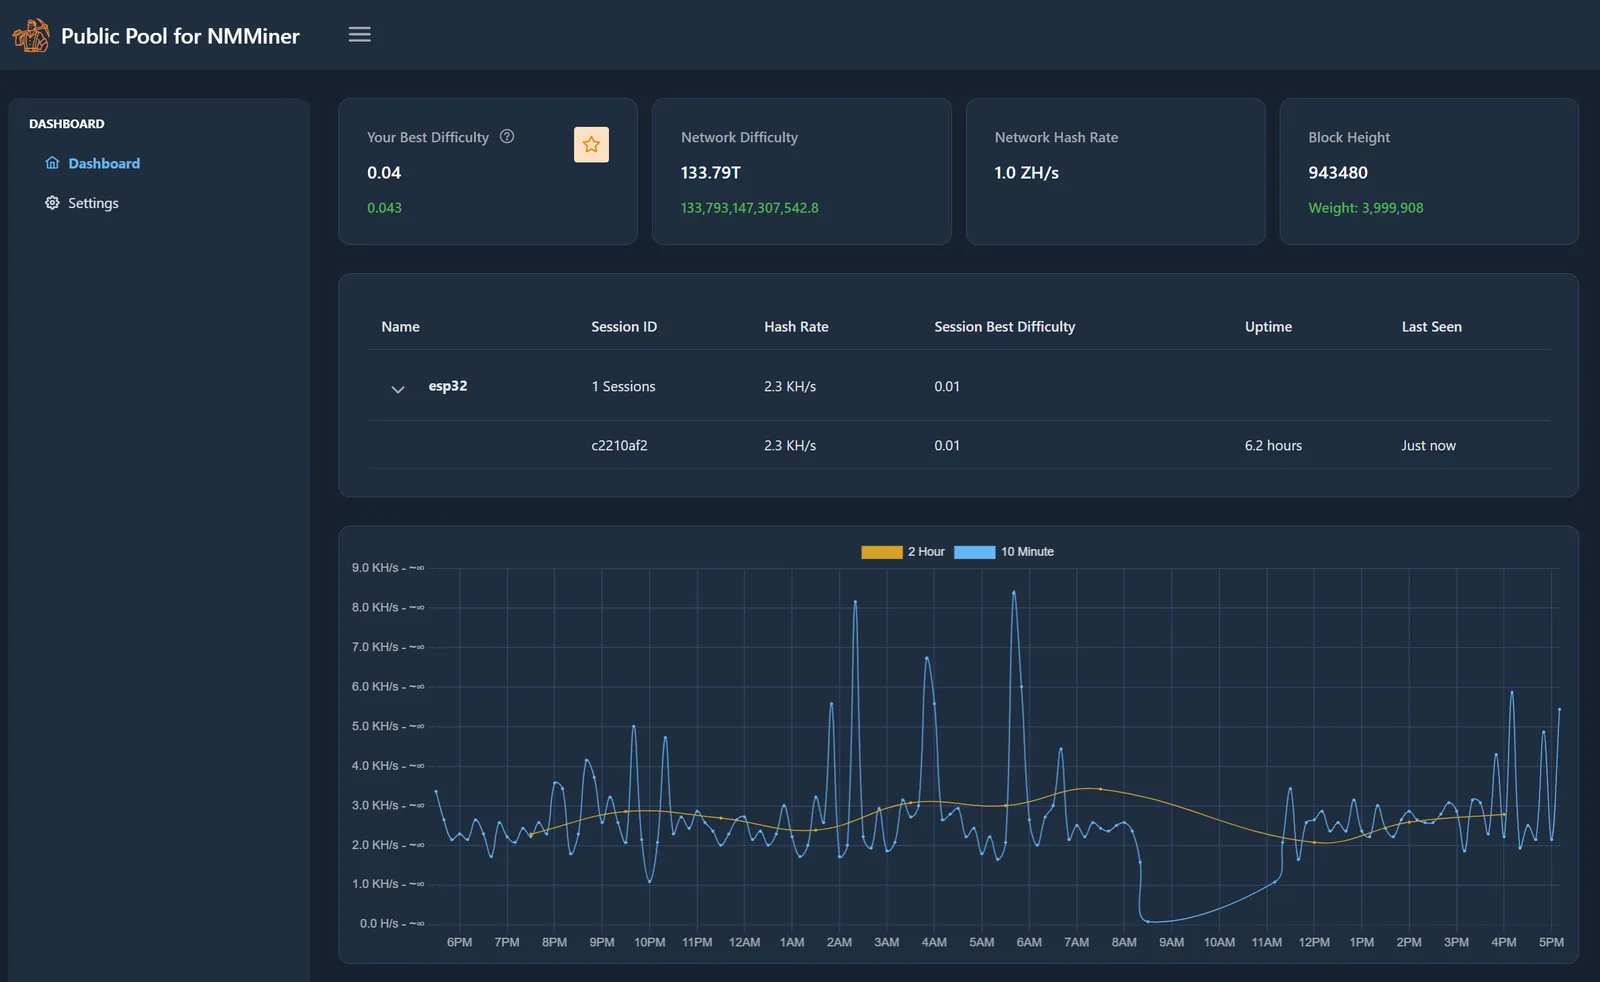Click the yellow 2 Hour legend swatch
This screenshot has width=1600, height=982.
(881, 552)
